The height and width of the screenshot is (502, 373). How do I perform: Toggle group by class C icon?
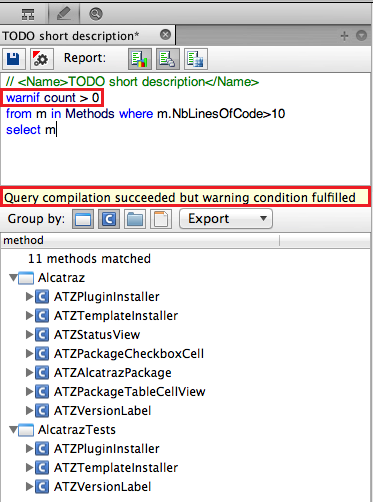click(x=109, y=219)
